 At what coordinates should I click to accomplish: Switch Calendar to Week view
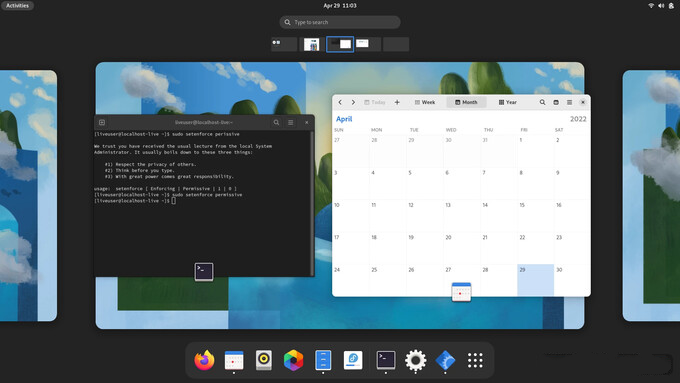click(x=425, y=102)
